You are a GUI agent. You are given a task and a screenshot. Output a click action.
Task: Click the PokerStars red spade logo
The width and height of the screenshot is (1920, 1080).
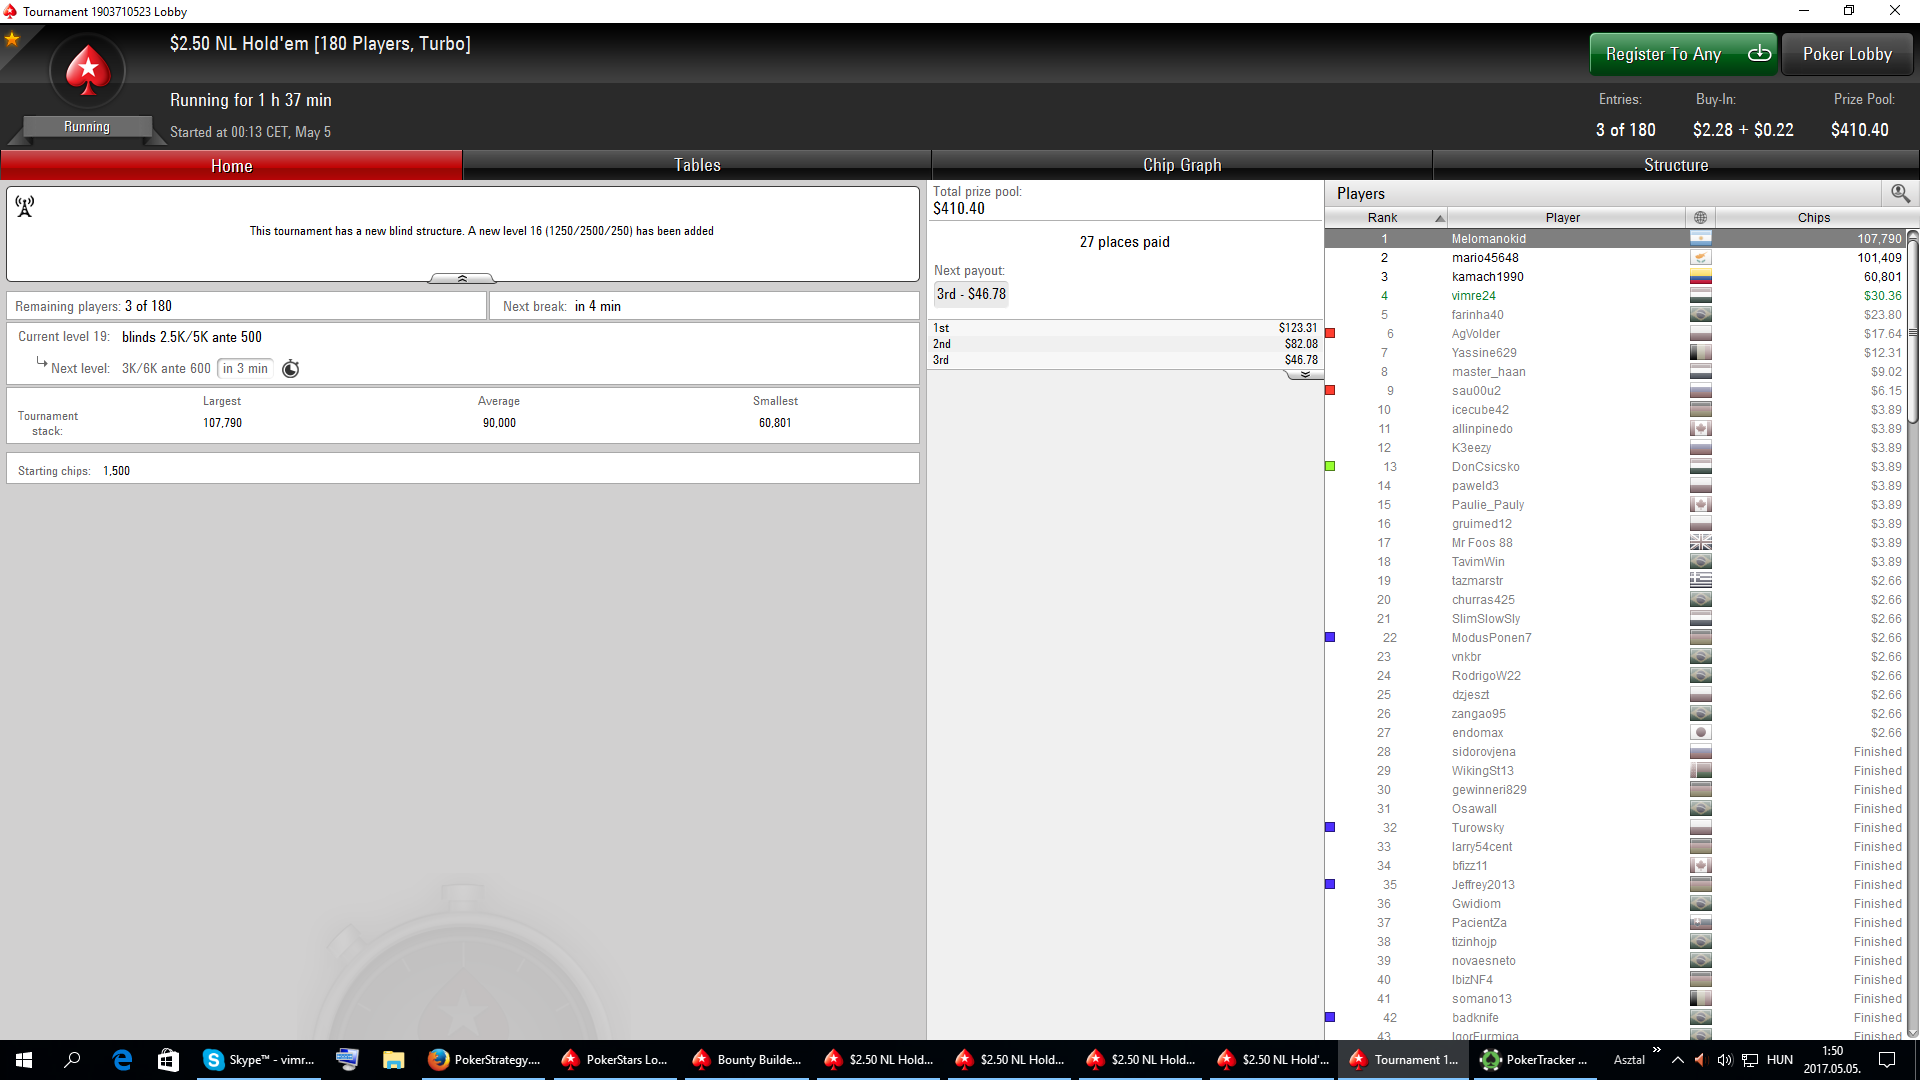pyautogui.click(x=88, y=71)
